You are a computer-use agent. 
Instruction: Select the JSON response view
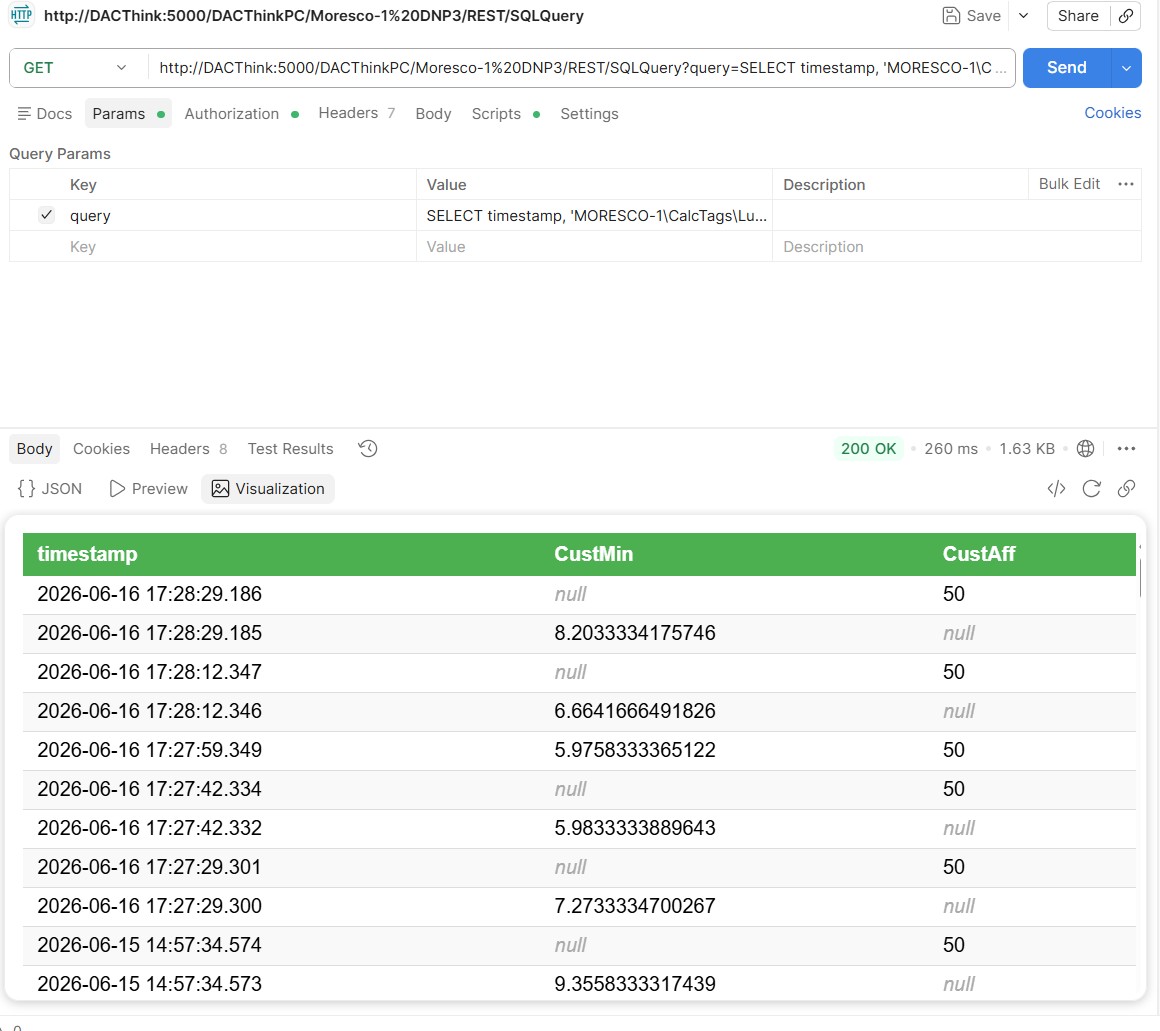tap(50, 489)
